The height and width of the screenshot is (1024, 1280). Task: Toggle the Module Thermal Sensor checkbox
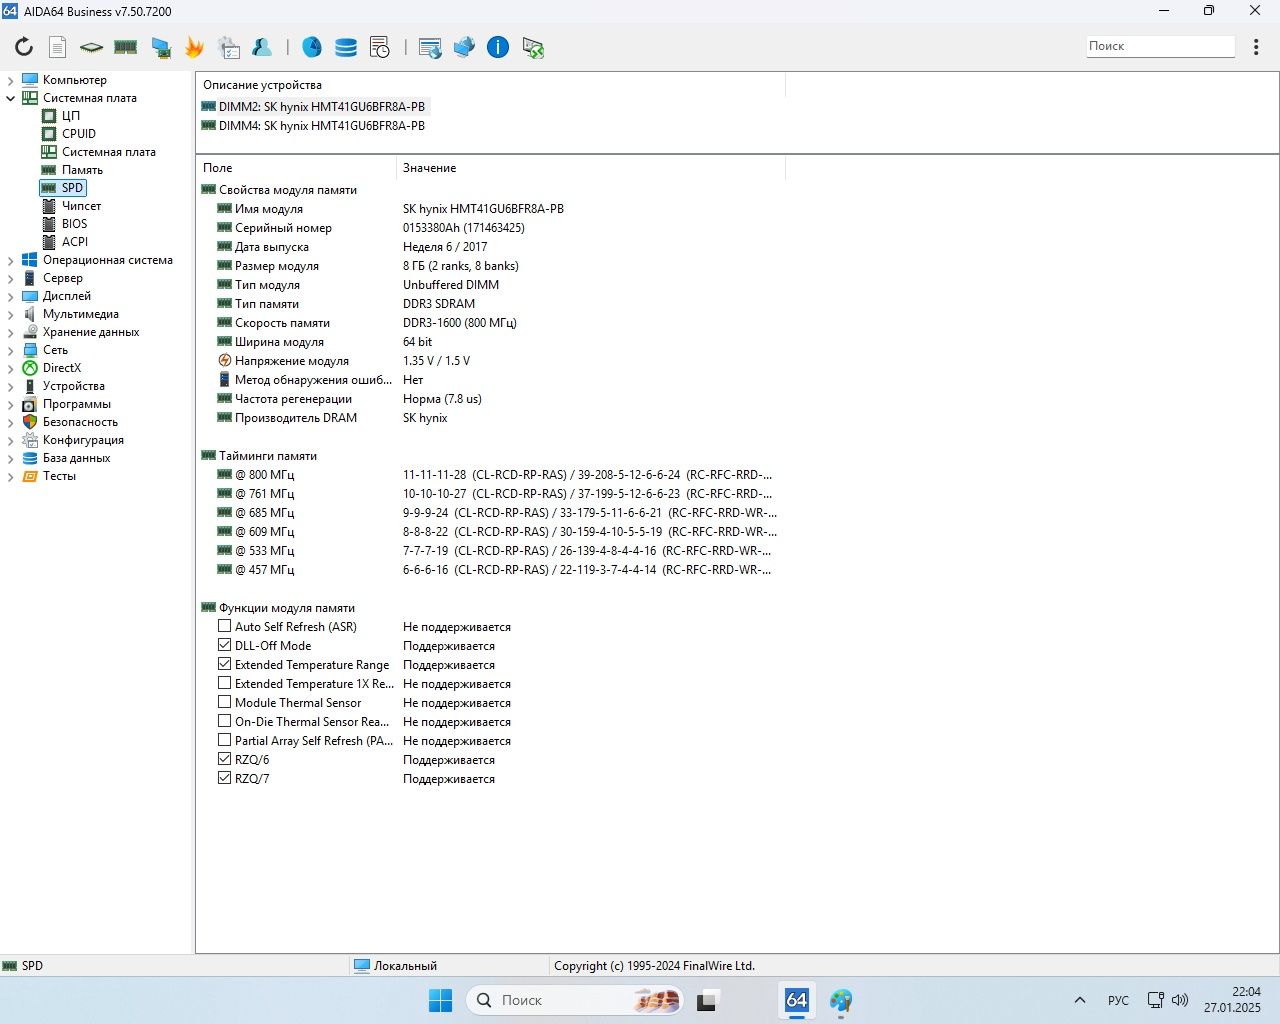pyautogui.click(x=225, y=702)
